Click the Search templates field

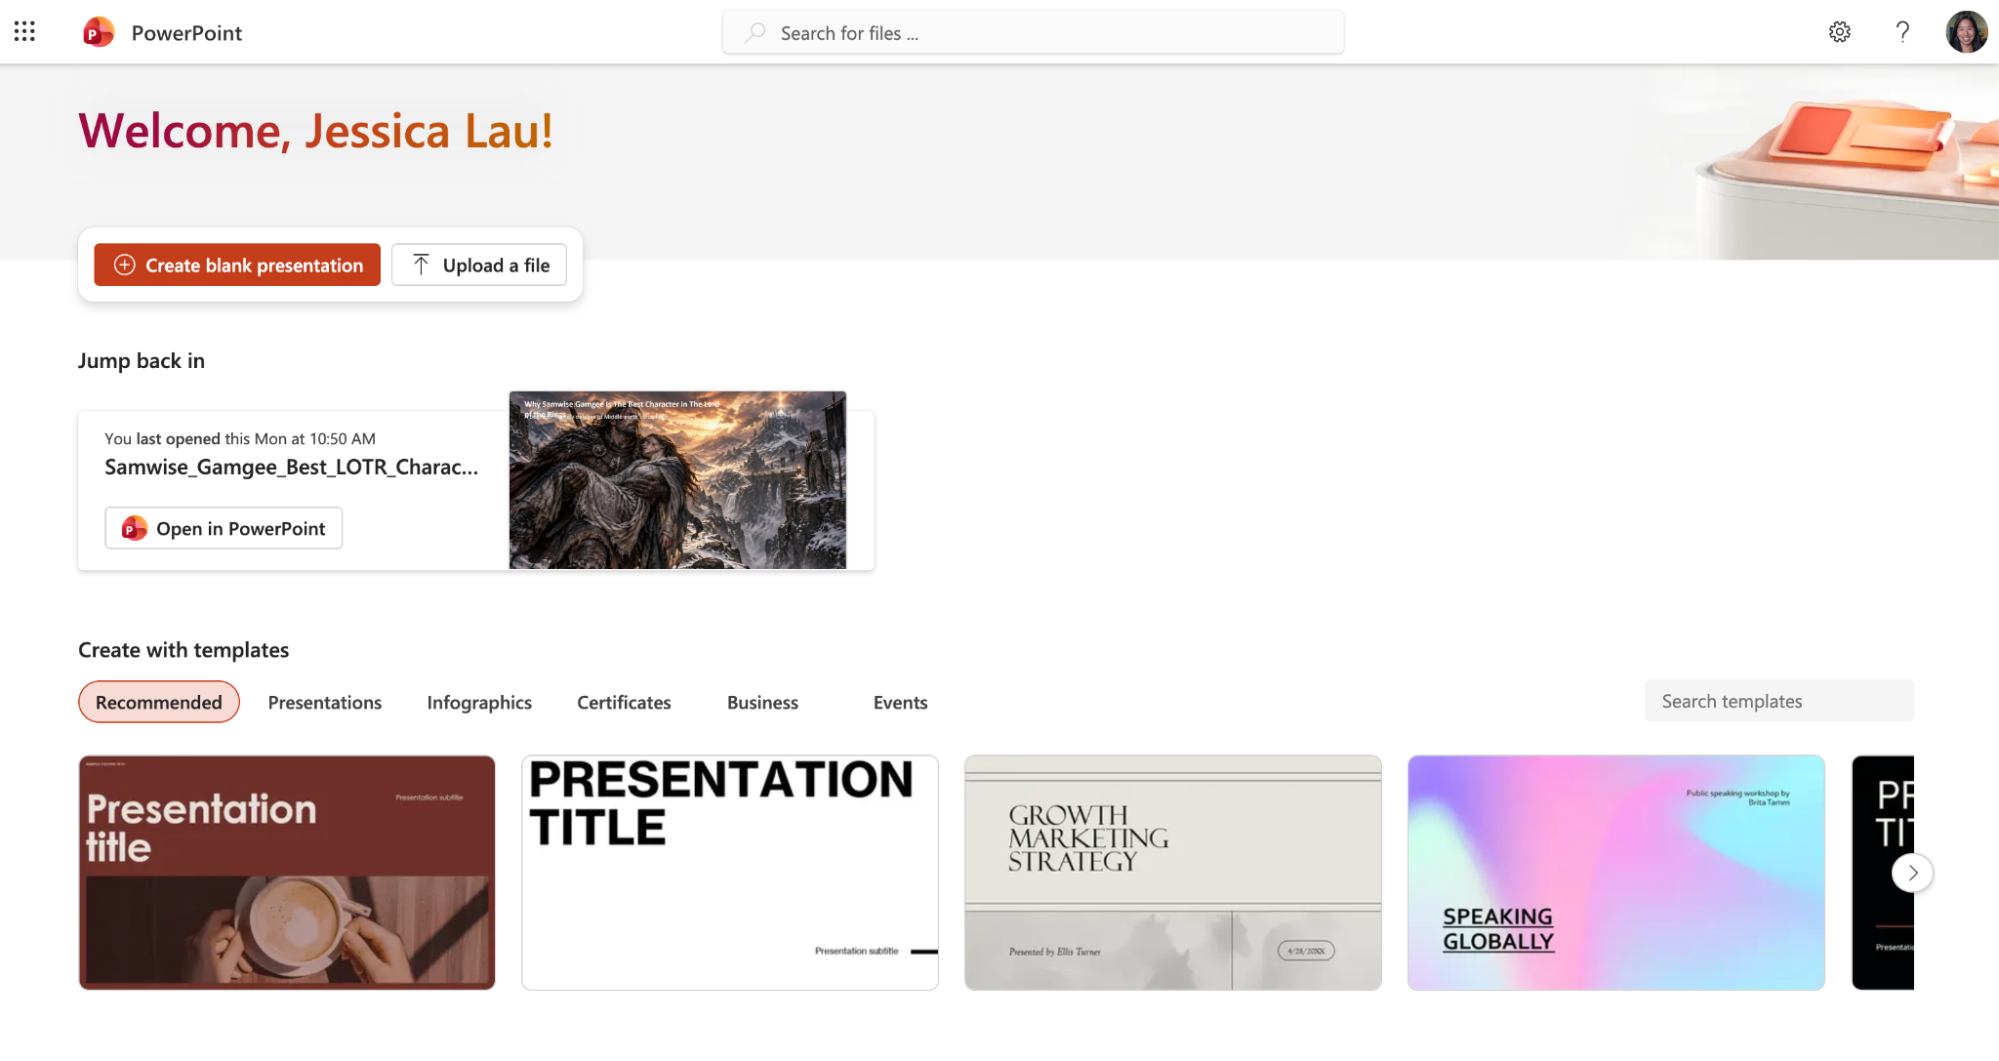tap(1778, 701)
